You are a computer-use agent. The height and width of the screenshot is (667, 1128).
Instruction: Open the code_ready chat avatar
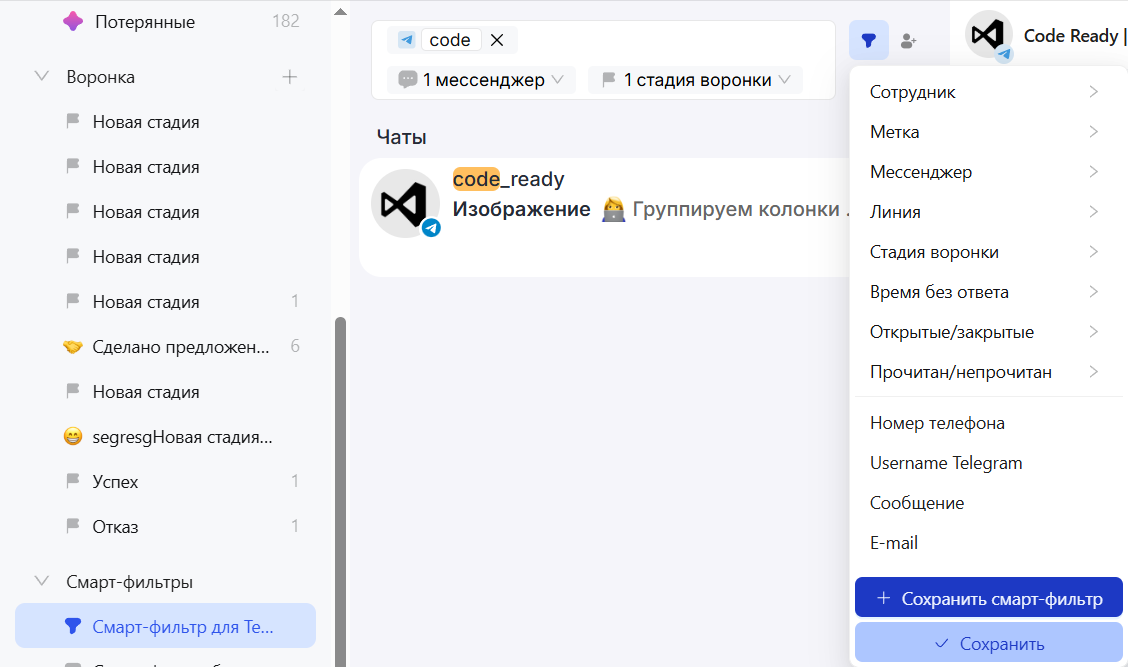click(x=405, y=204)
